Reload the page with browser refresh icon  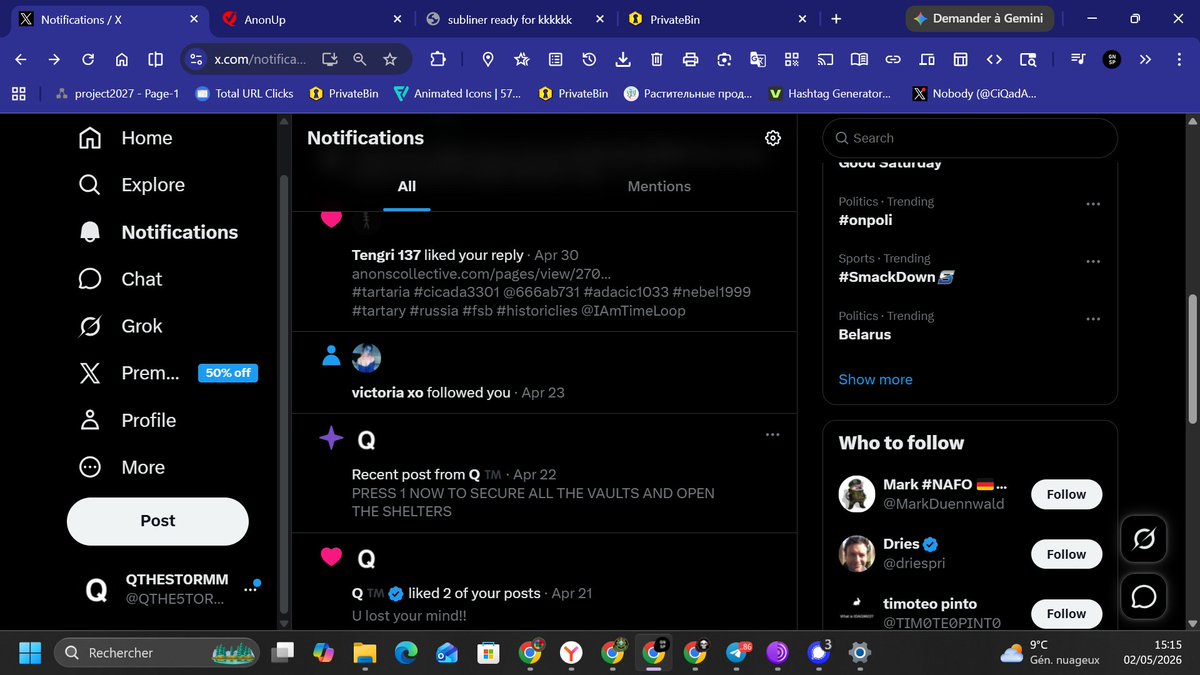click(x=88, y=59)
